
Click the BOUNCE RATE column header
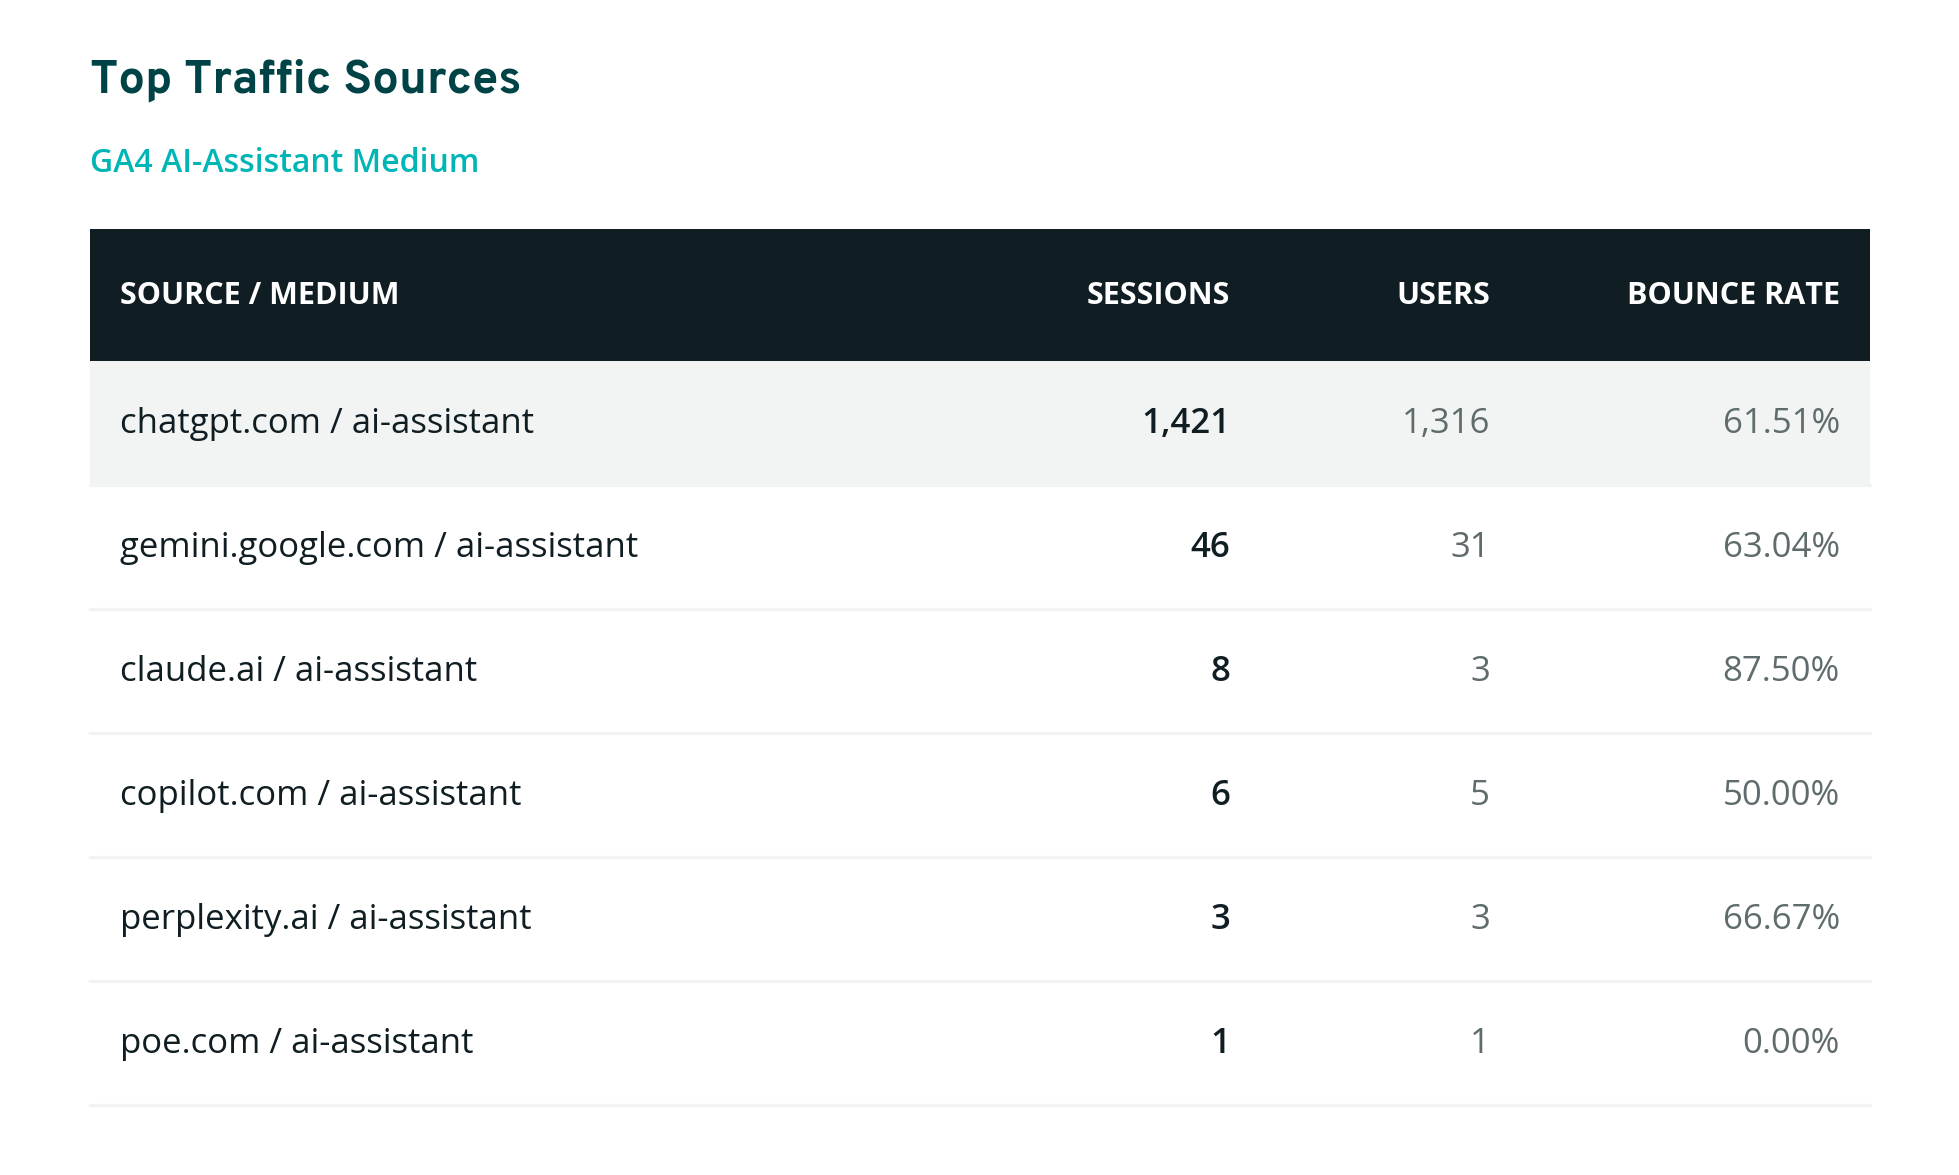tap(1733, 293)
